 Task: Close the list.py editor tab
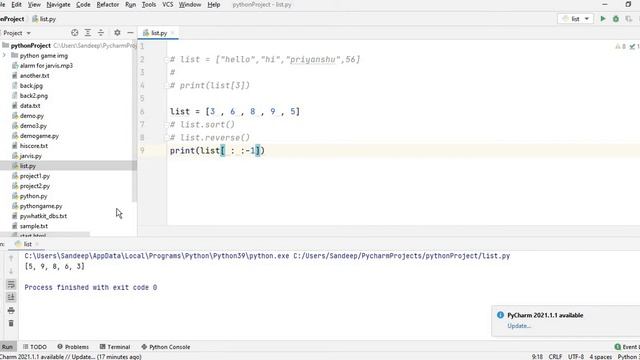[x=173, y=33]
